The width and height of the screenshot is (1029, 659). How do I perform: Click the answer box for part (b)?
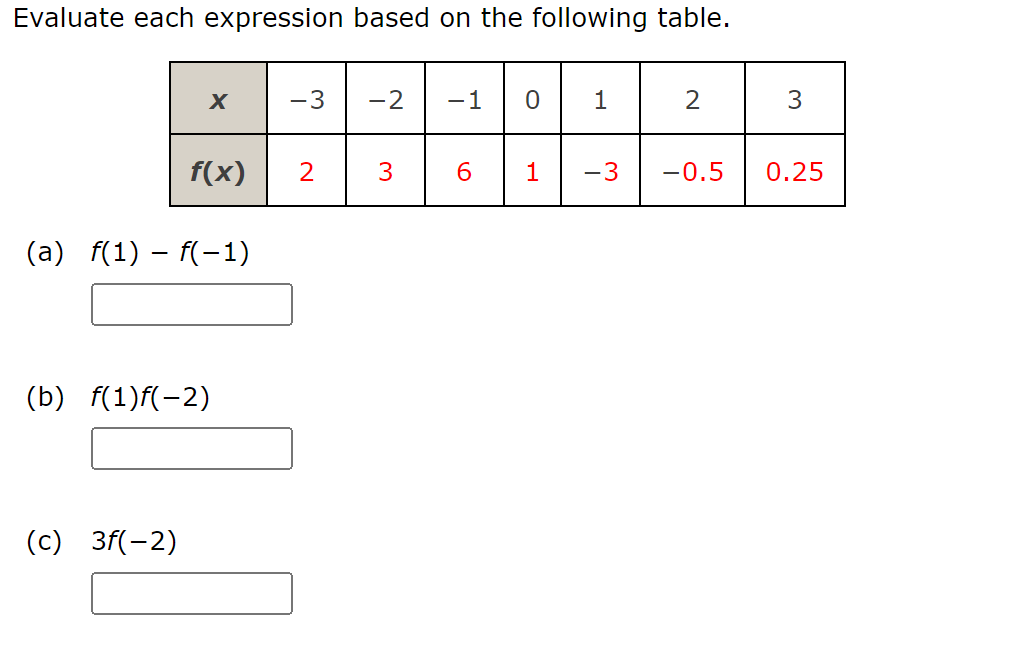[x=191, y=448]
